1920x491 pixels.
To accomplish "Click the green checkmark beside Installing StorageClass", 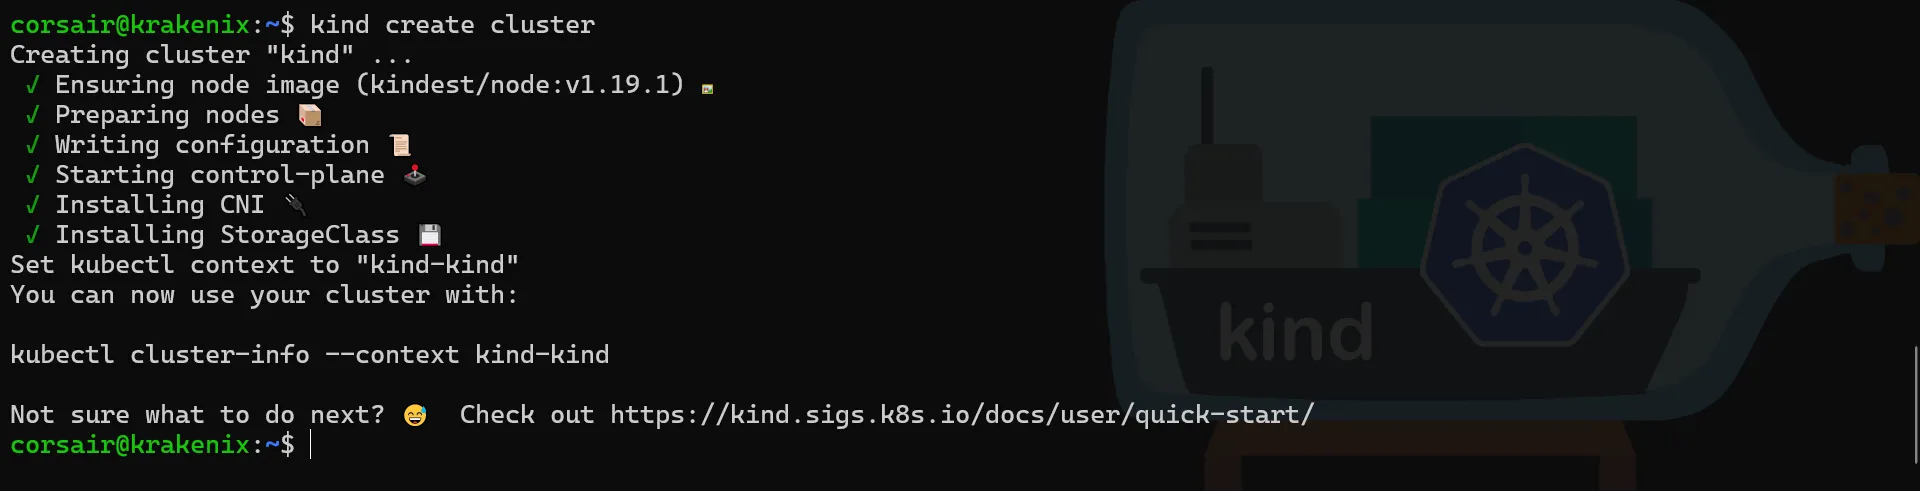I will (32, 235).
